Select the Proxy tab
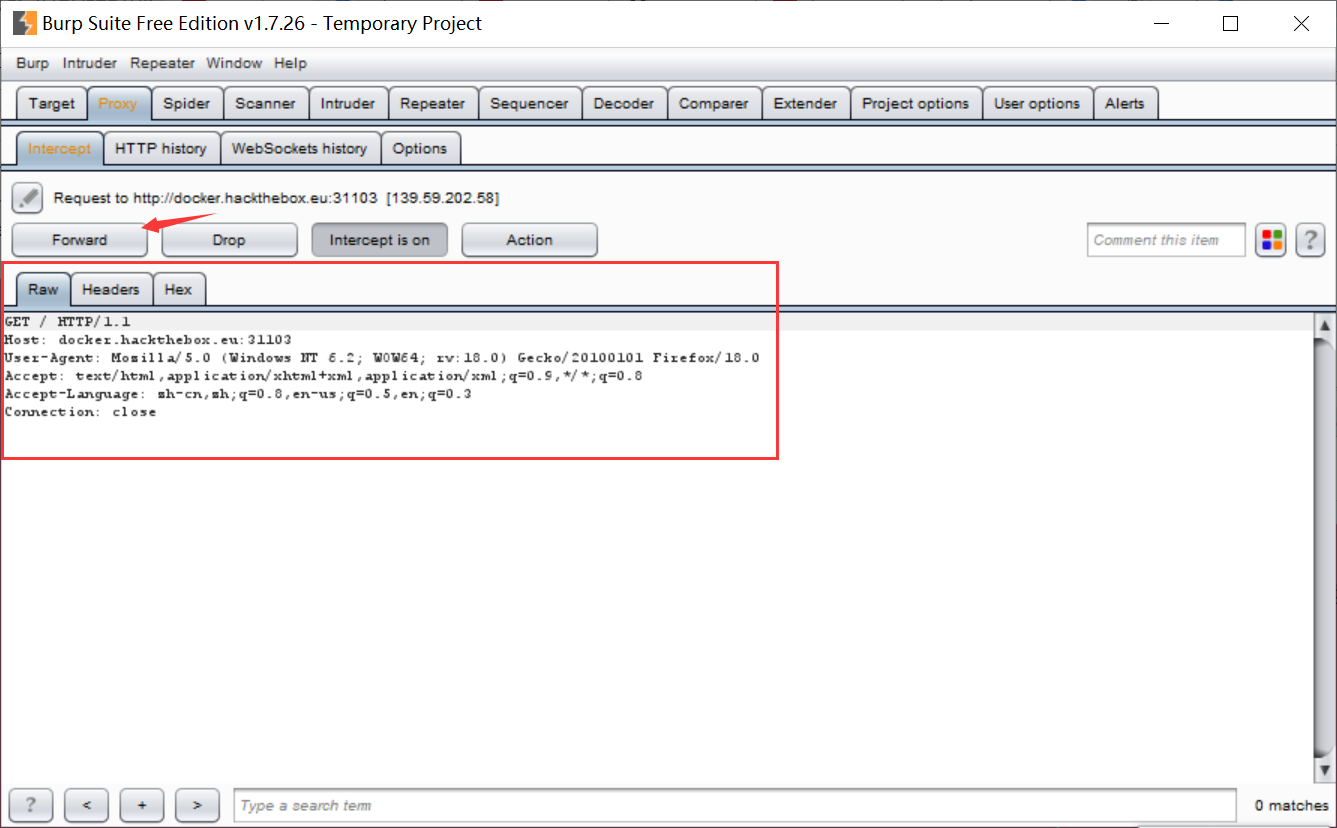1337x828 pixels. pyautogui.click(x=118, y=103)
